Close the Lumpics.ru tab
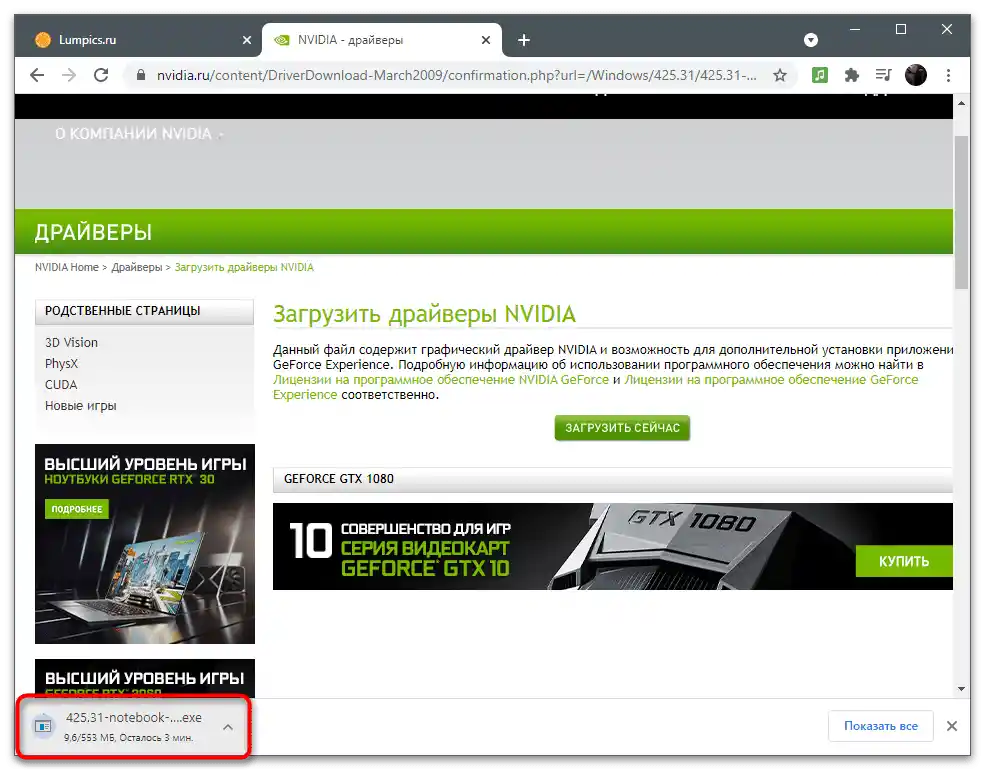 pos(247,40)
